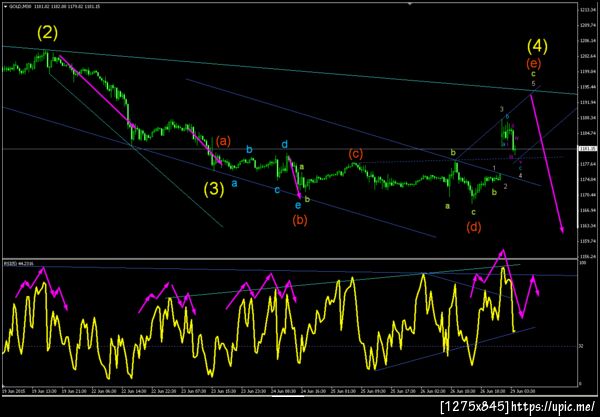
Task: Click the 1195.44 price scale label
Action: pyautogui.click(x=587, y=87)
